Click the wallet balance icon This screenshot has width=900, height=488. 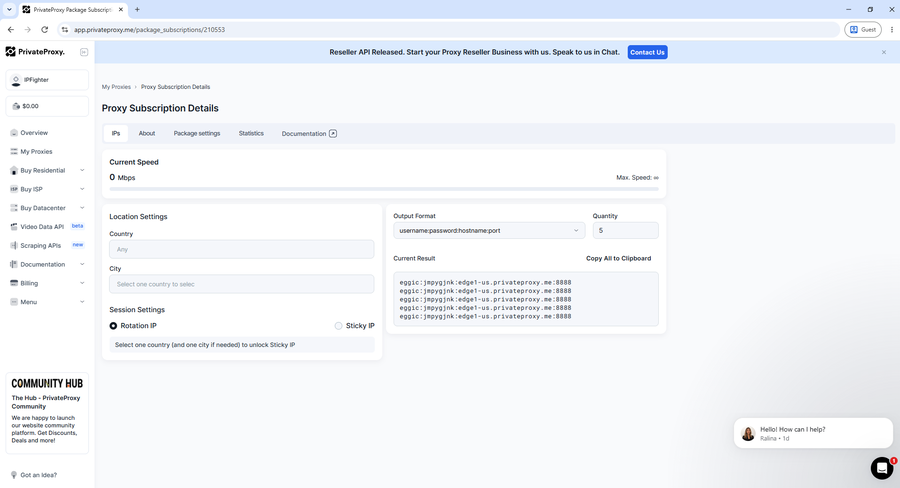16,106
